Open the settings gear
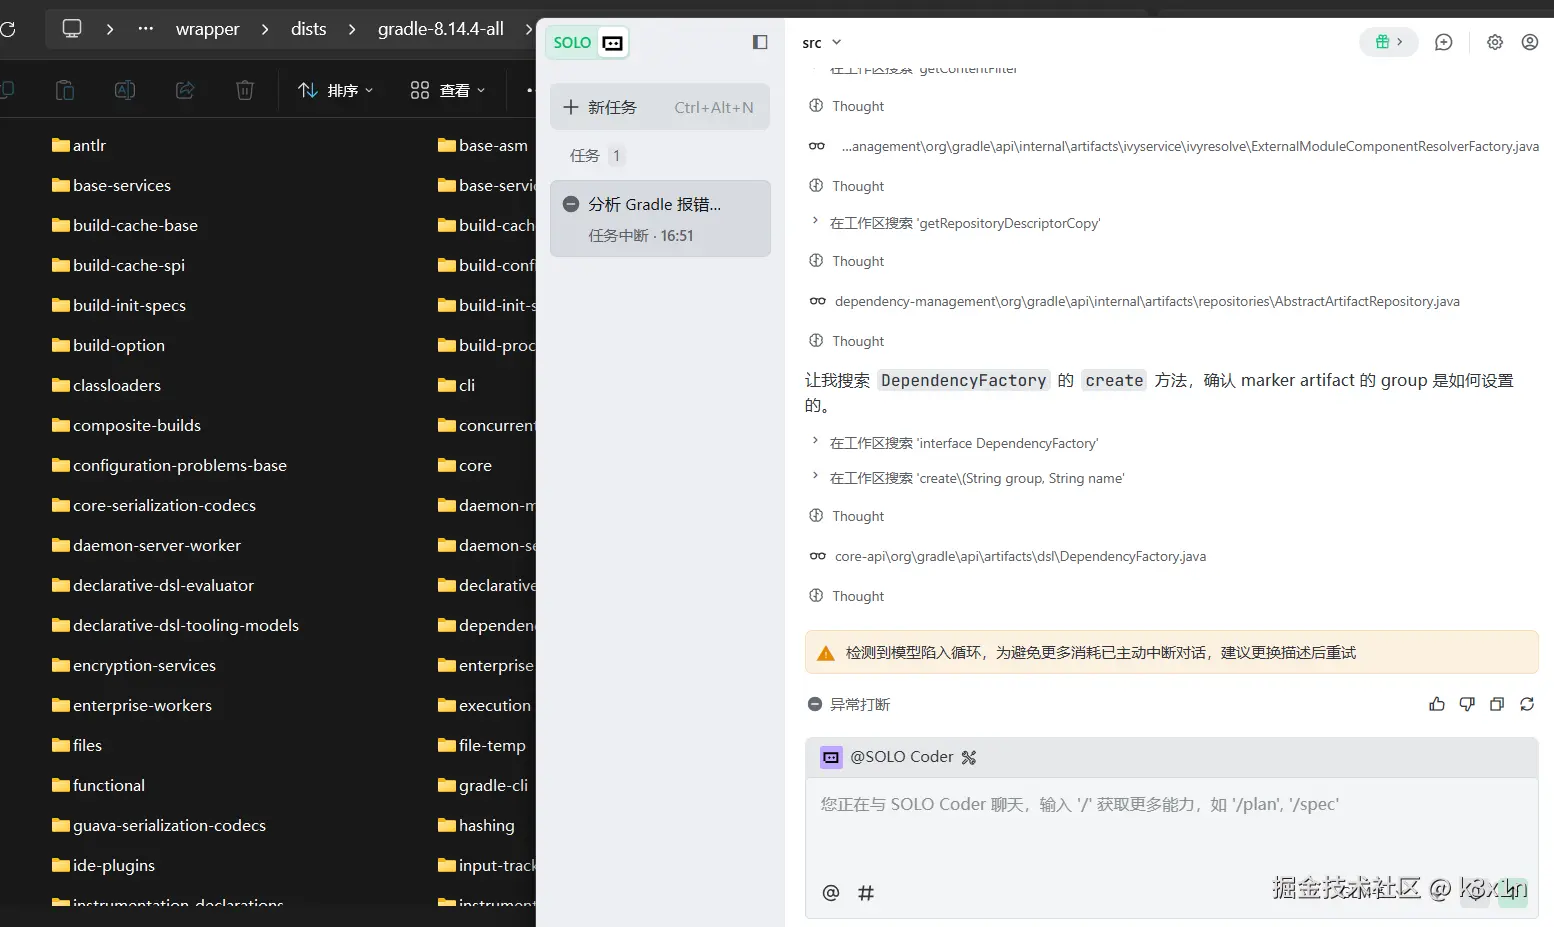Viewport: 1554px width, 927px height. [x=1494, y=42]
